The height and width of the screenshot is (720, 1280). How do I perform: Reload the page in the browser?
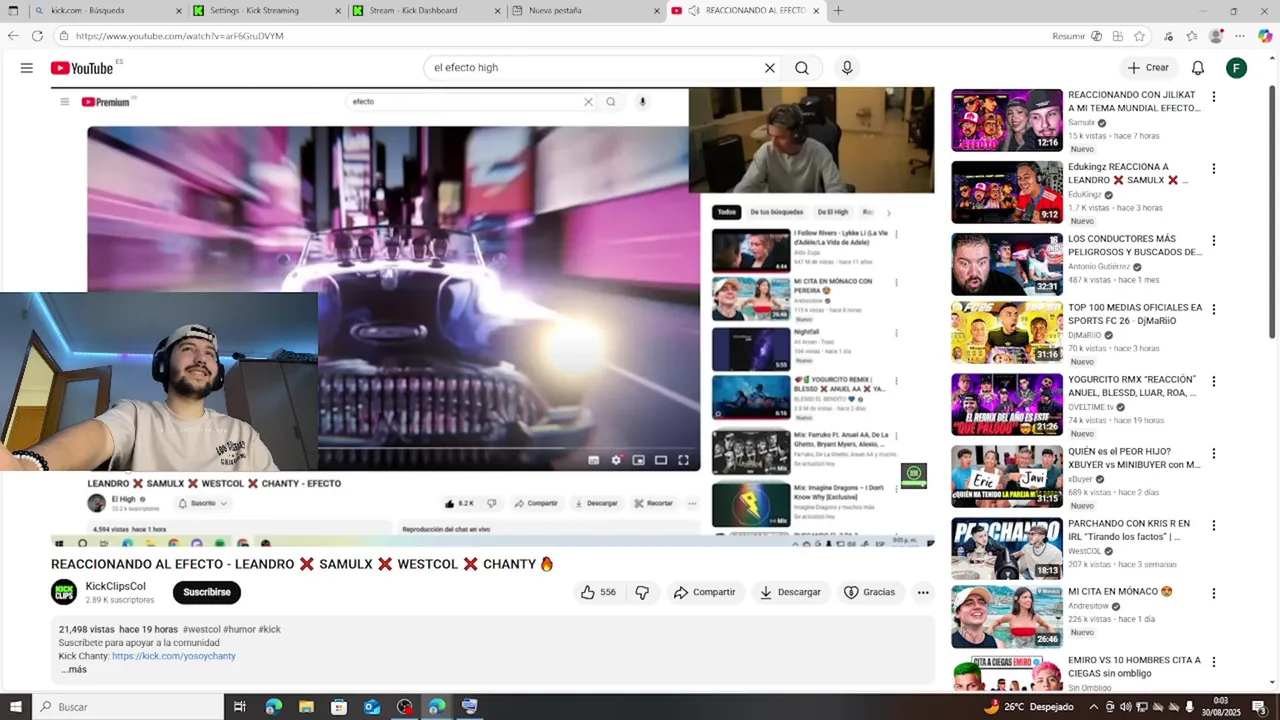click(x=37, y=36)
